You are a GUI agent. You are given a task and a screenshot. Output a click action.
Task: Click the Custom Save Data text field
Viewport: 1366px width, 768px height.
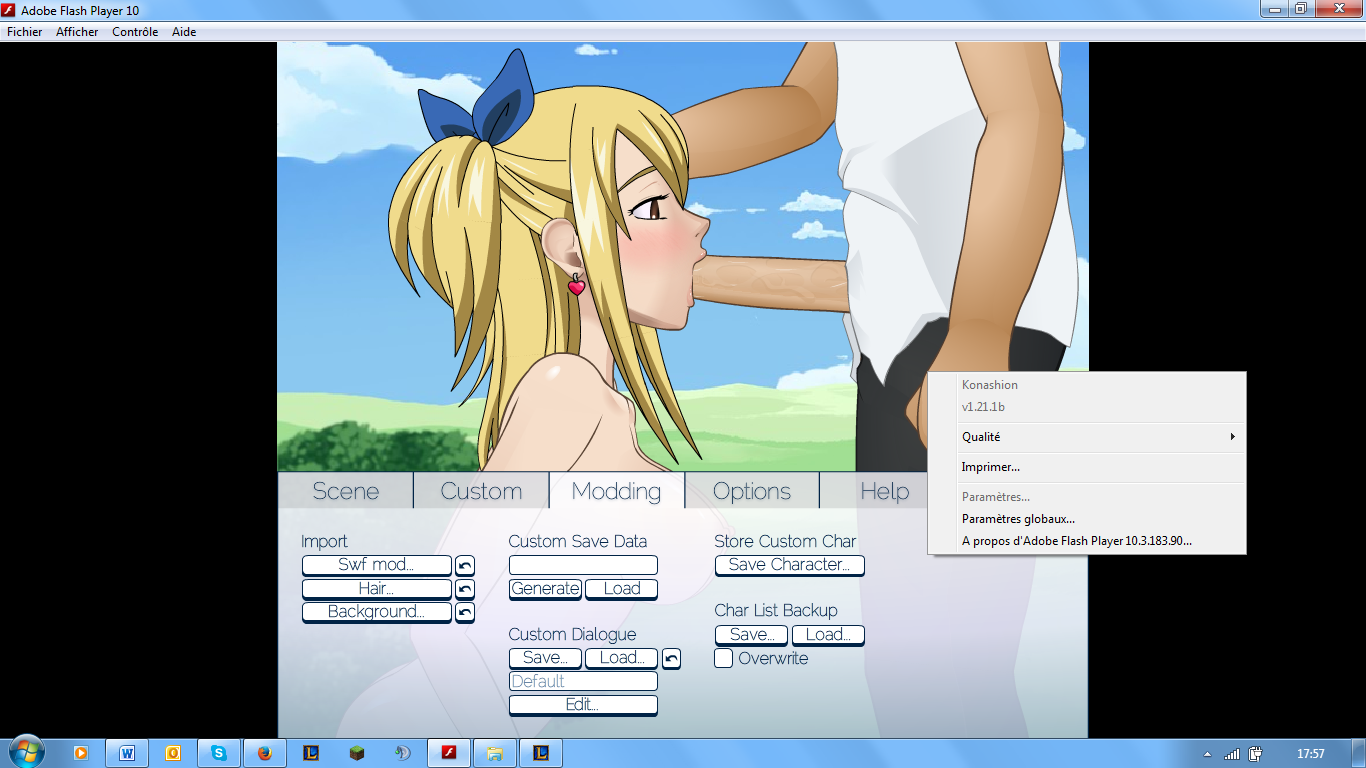[583, 565]
